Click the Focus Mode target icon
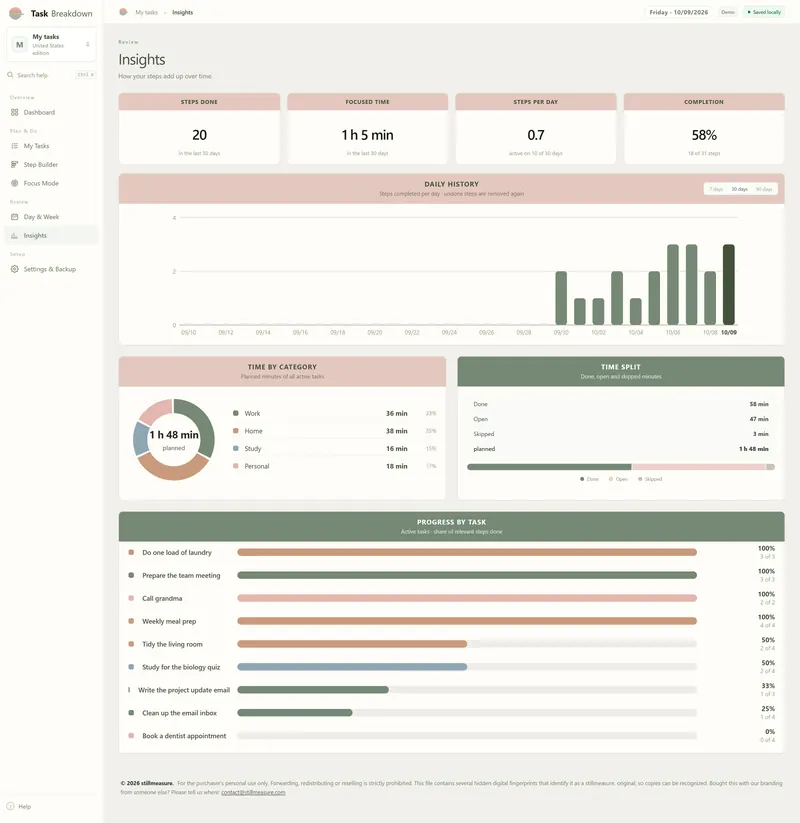800x823 pixels. tap(15, 183)
